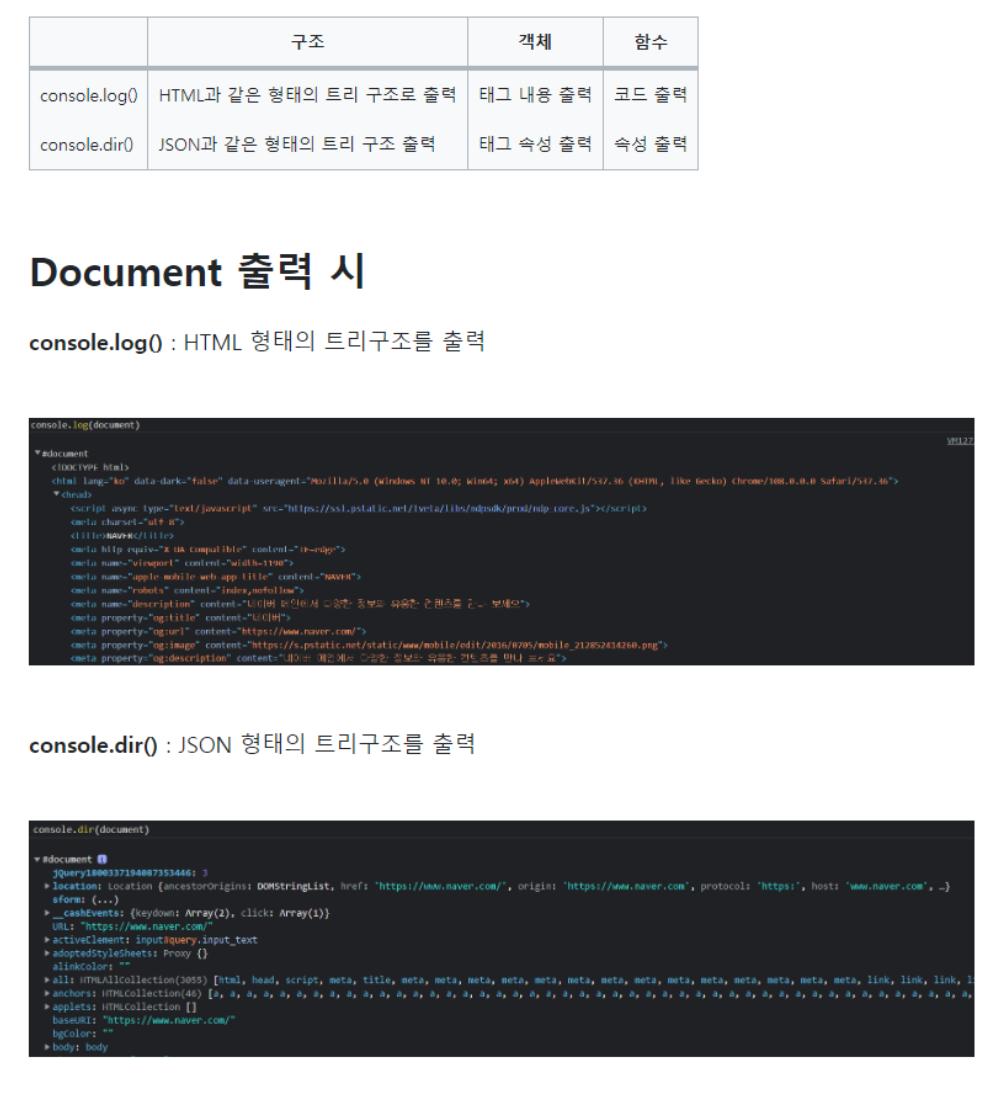Click the bgColor property row
The image size is (1002, 1103).
[82, 1033]
